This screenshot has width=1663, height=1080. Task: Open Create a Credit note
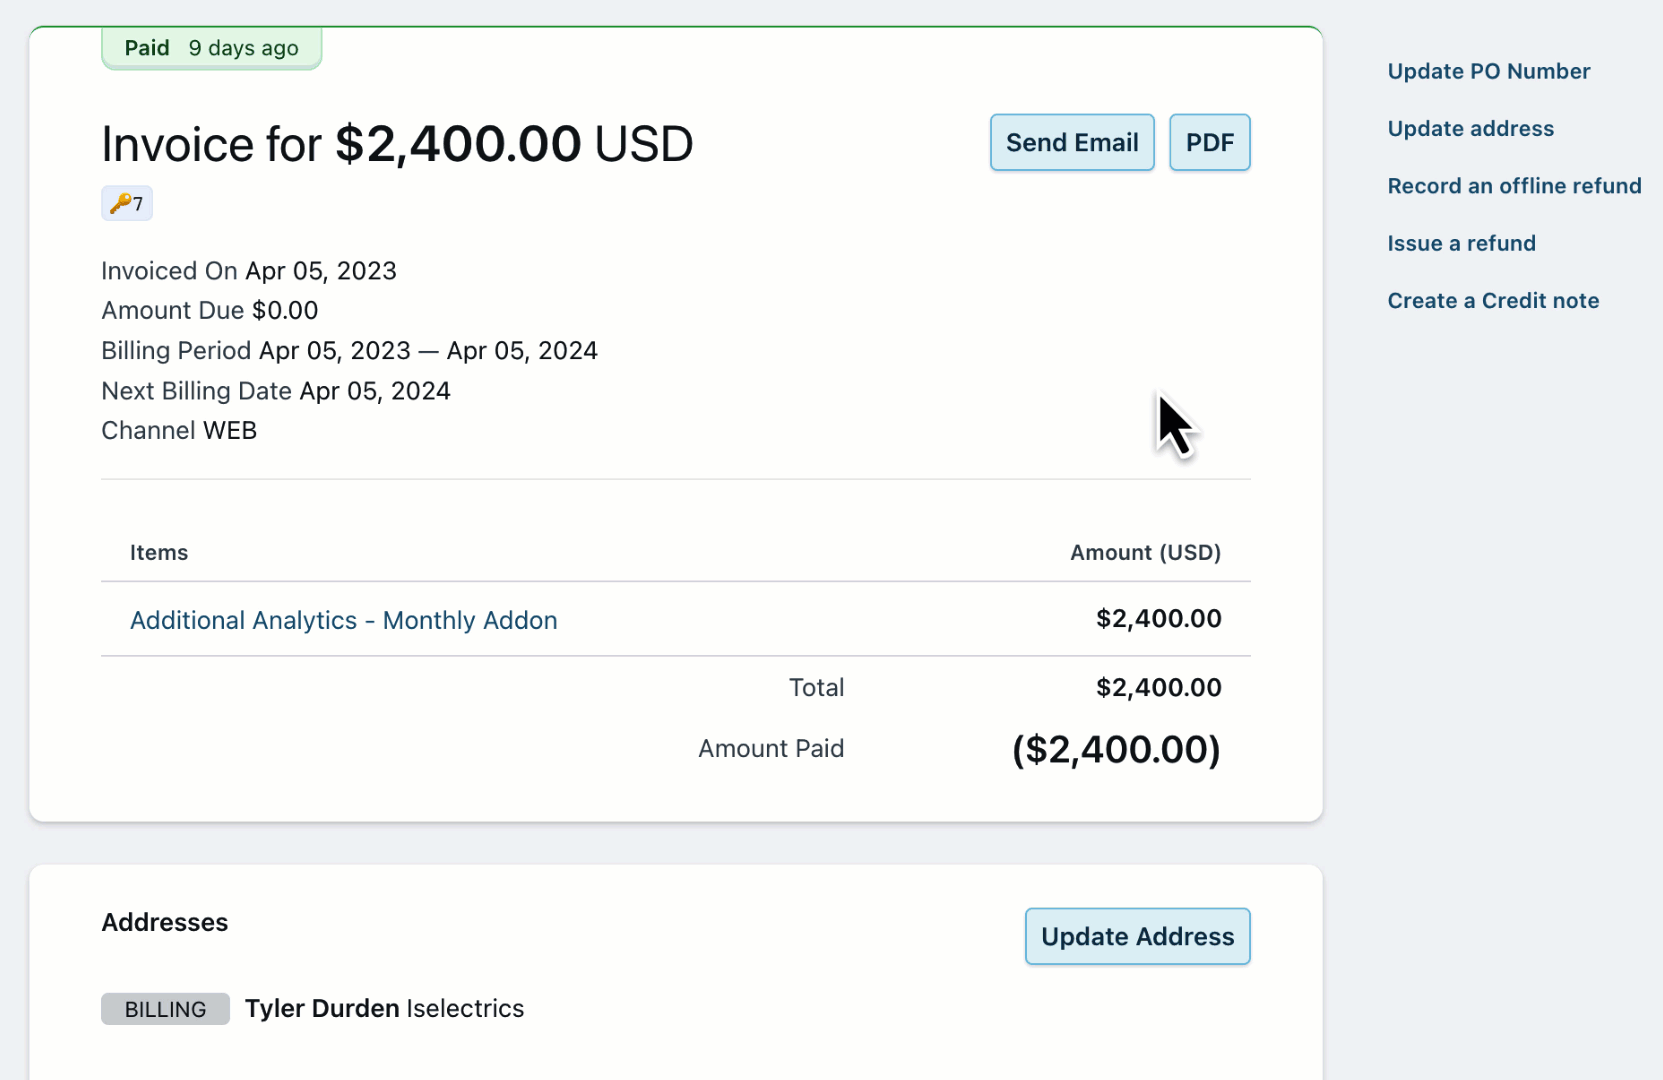coord(1493,301)
